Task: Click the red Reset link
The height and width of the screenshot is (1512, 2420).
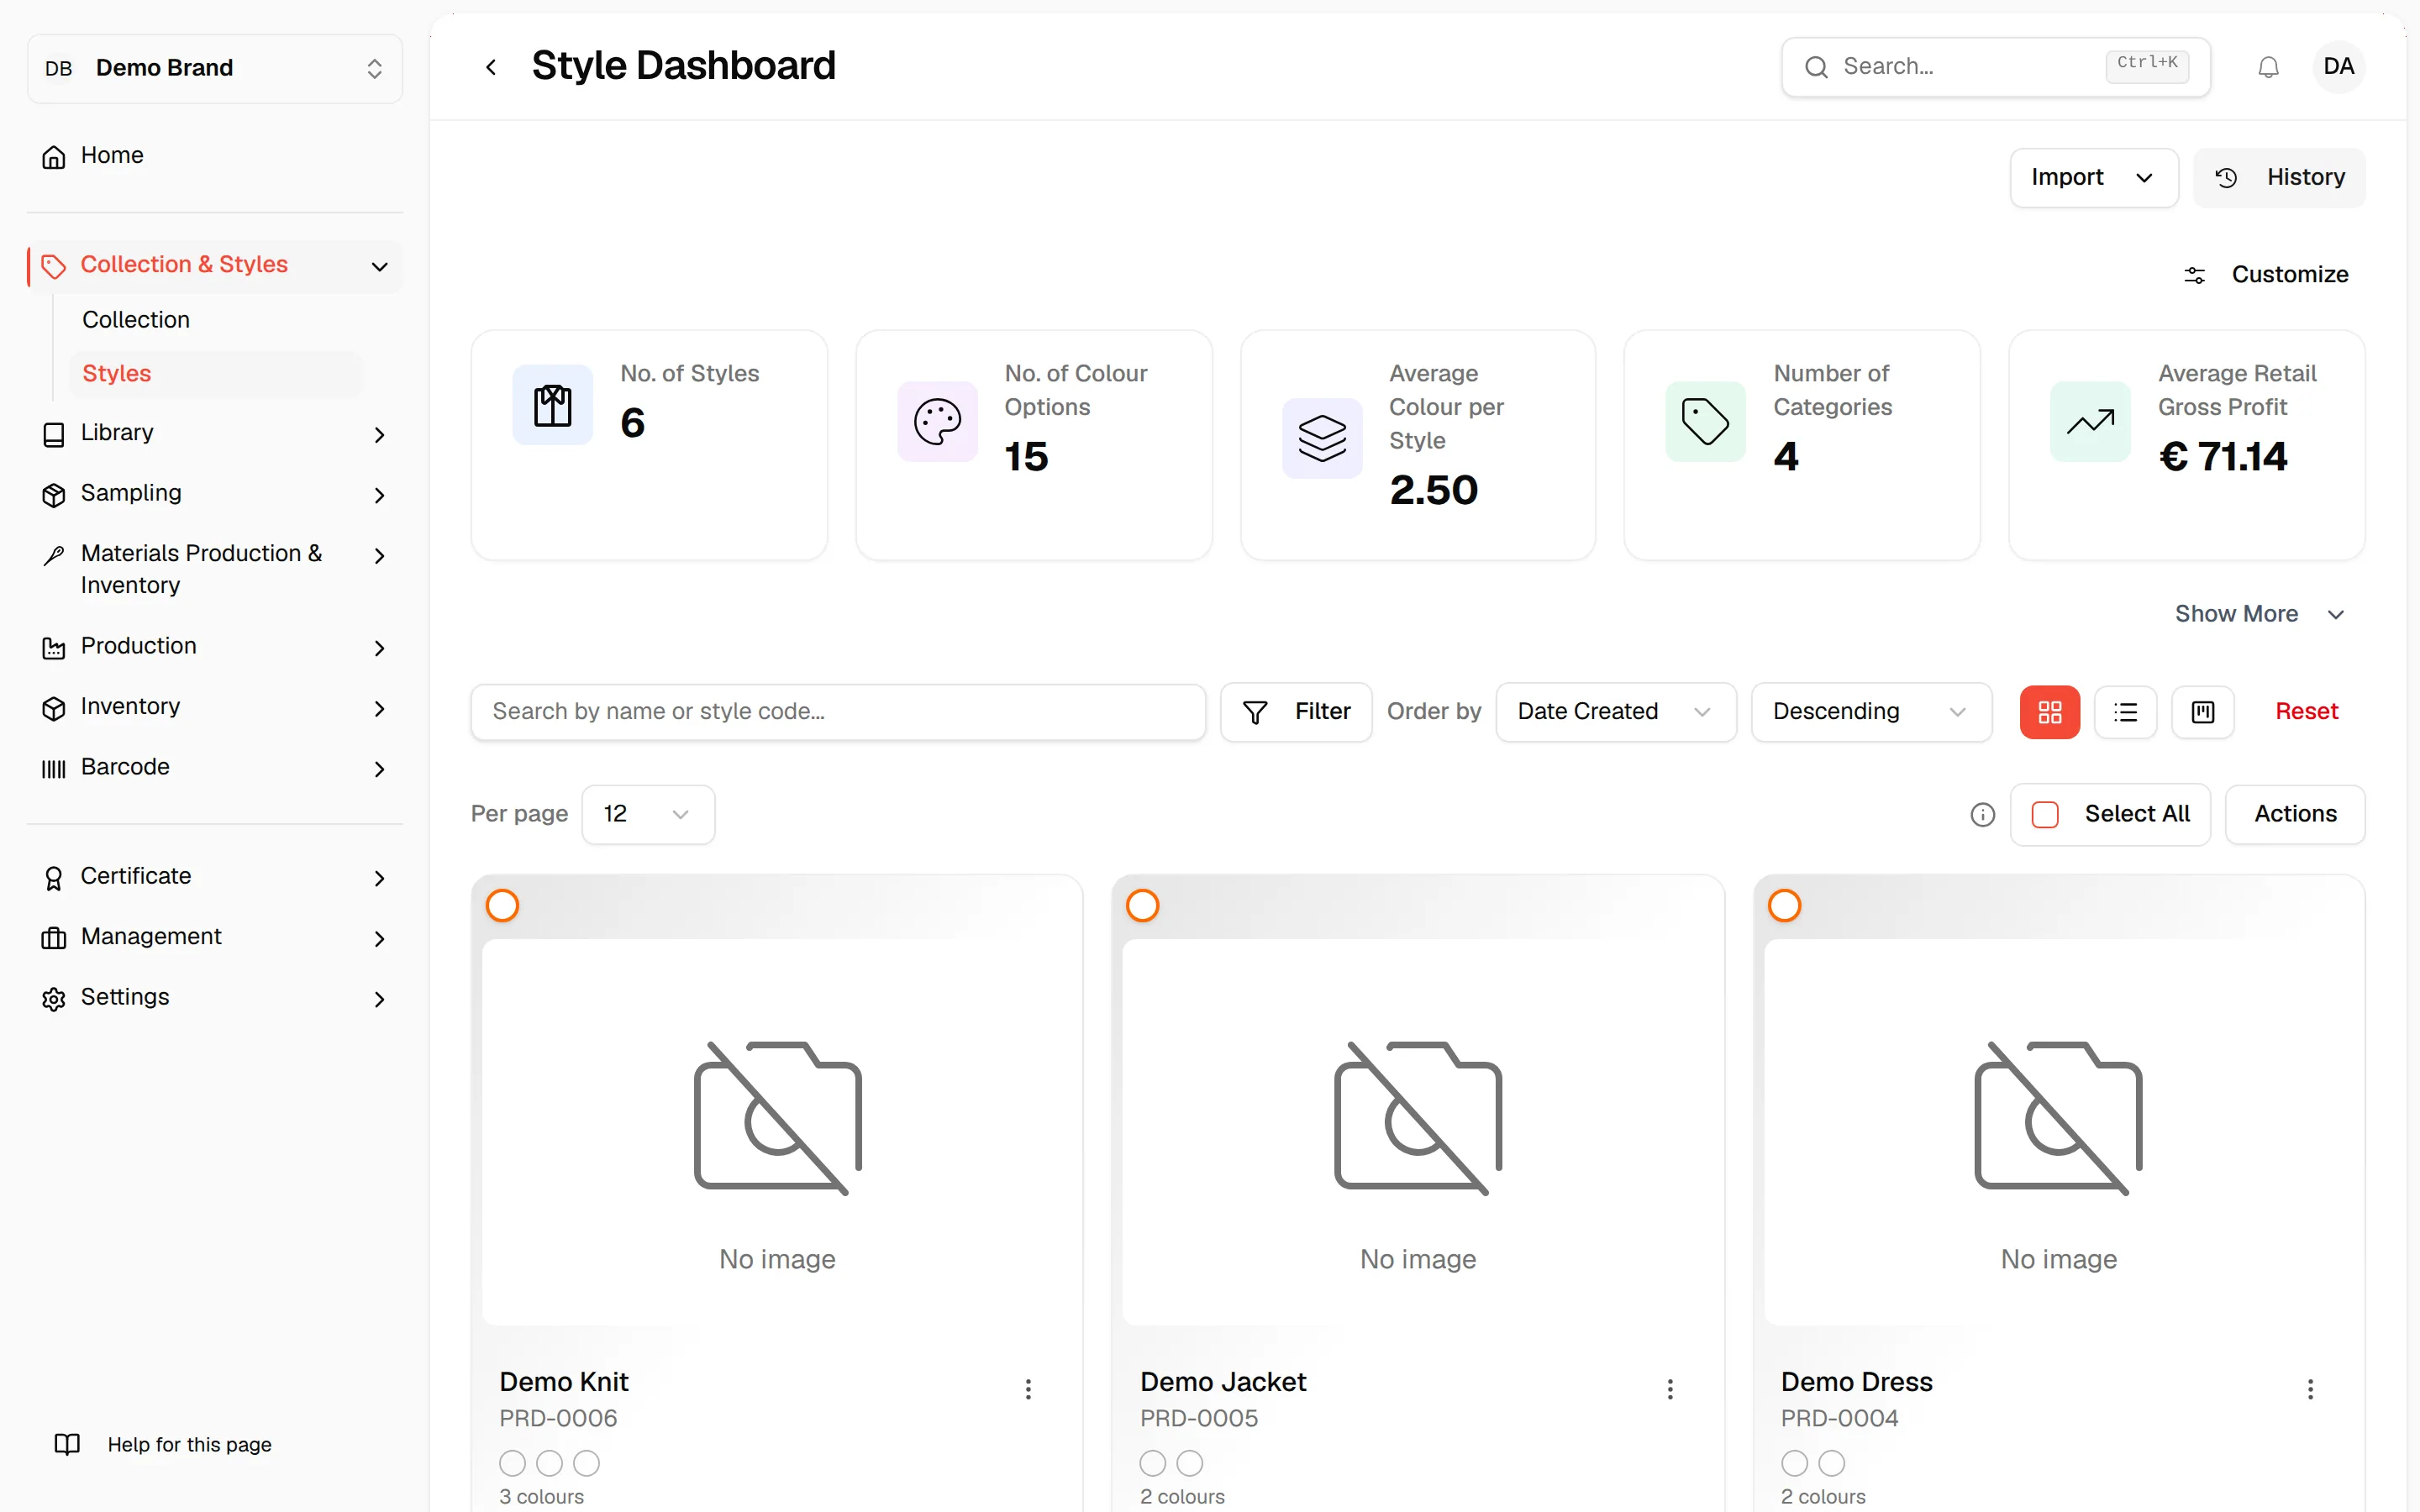Action: tap(2306, 712)
